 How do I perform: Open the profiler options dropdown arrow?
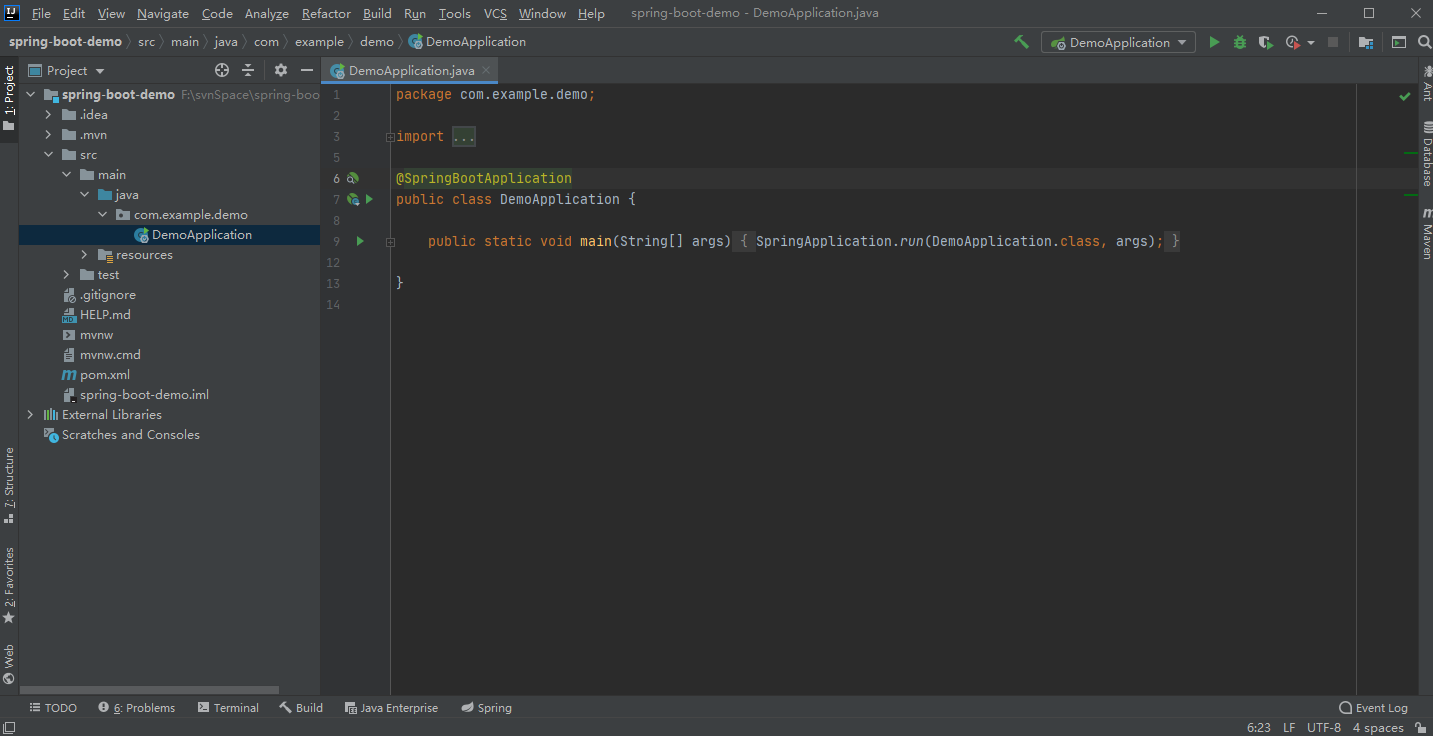(1311, 43)
